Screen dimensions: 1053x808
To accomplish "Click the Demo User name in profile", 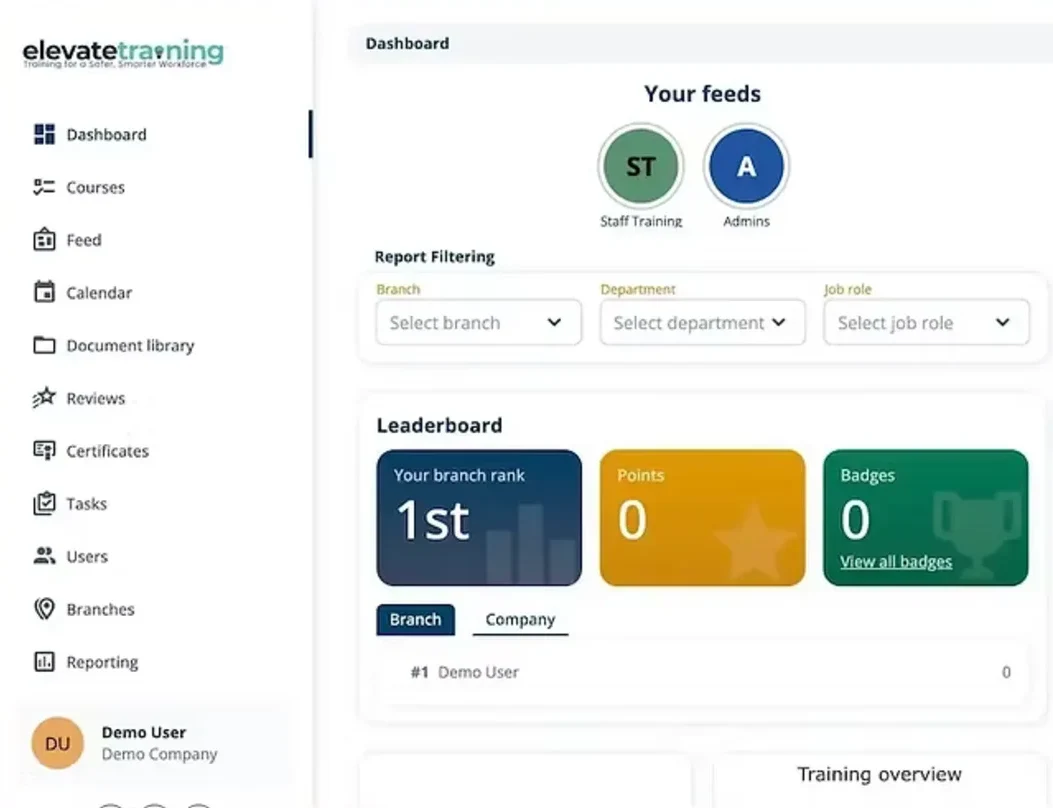I will point(144,732).
